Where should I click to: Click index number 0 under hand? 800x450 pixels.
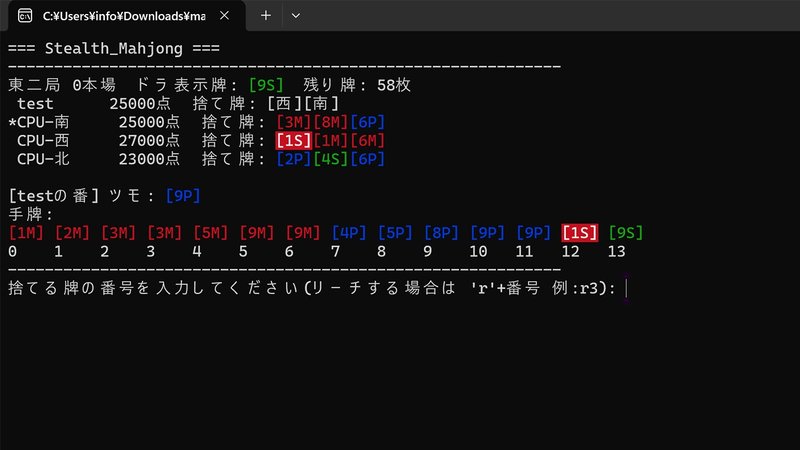[13, 252]
